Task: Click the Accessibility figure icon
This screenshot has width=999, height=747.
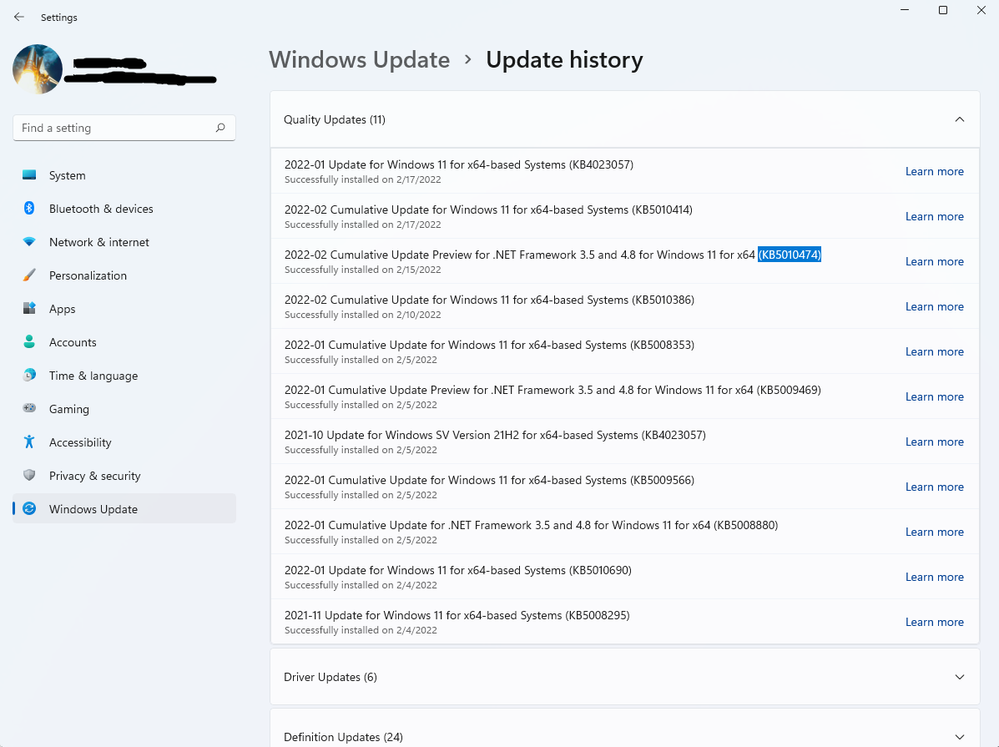Action: pos(29,442)
